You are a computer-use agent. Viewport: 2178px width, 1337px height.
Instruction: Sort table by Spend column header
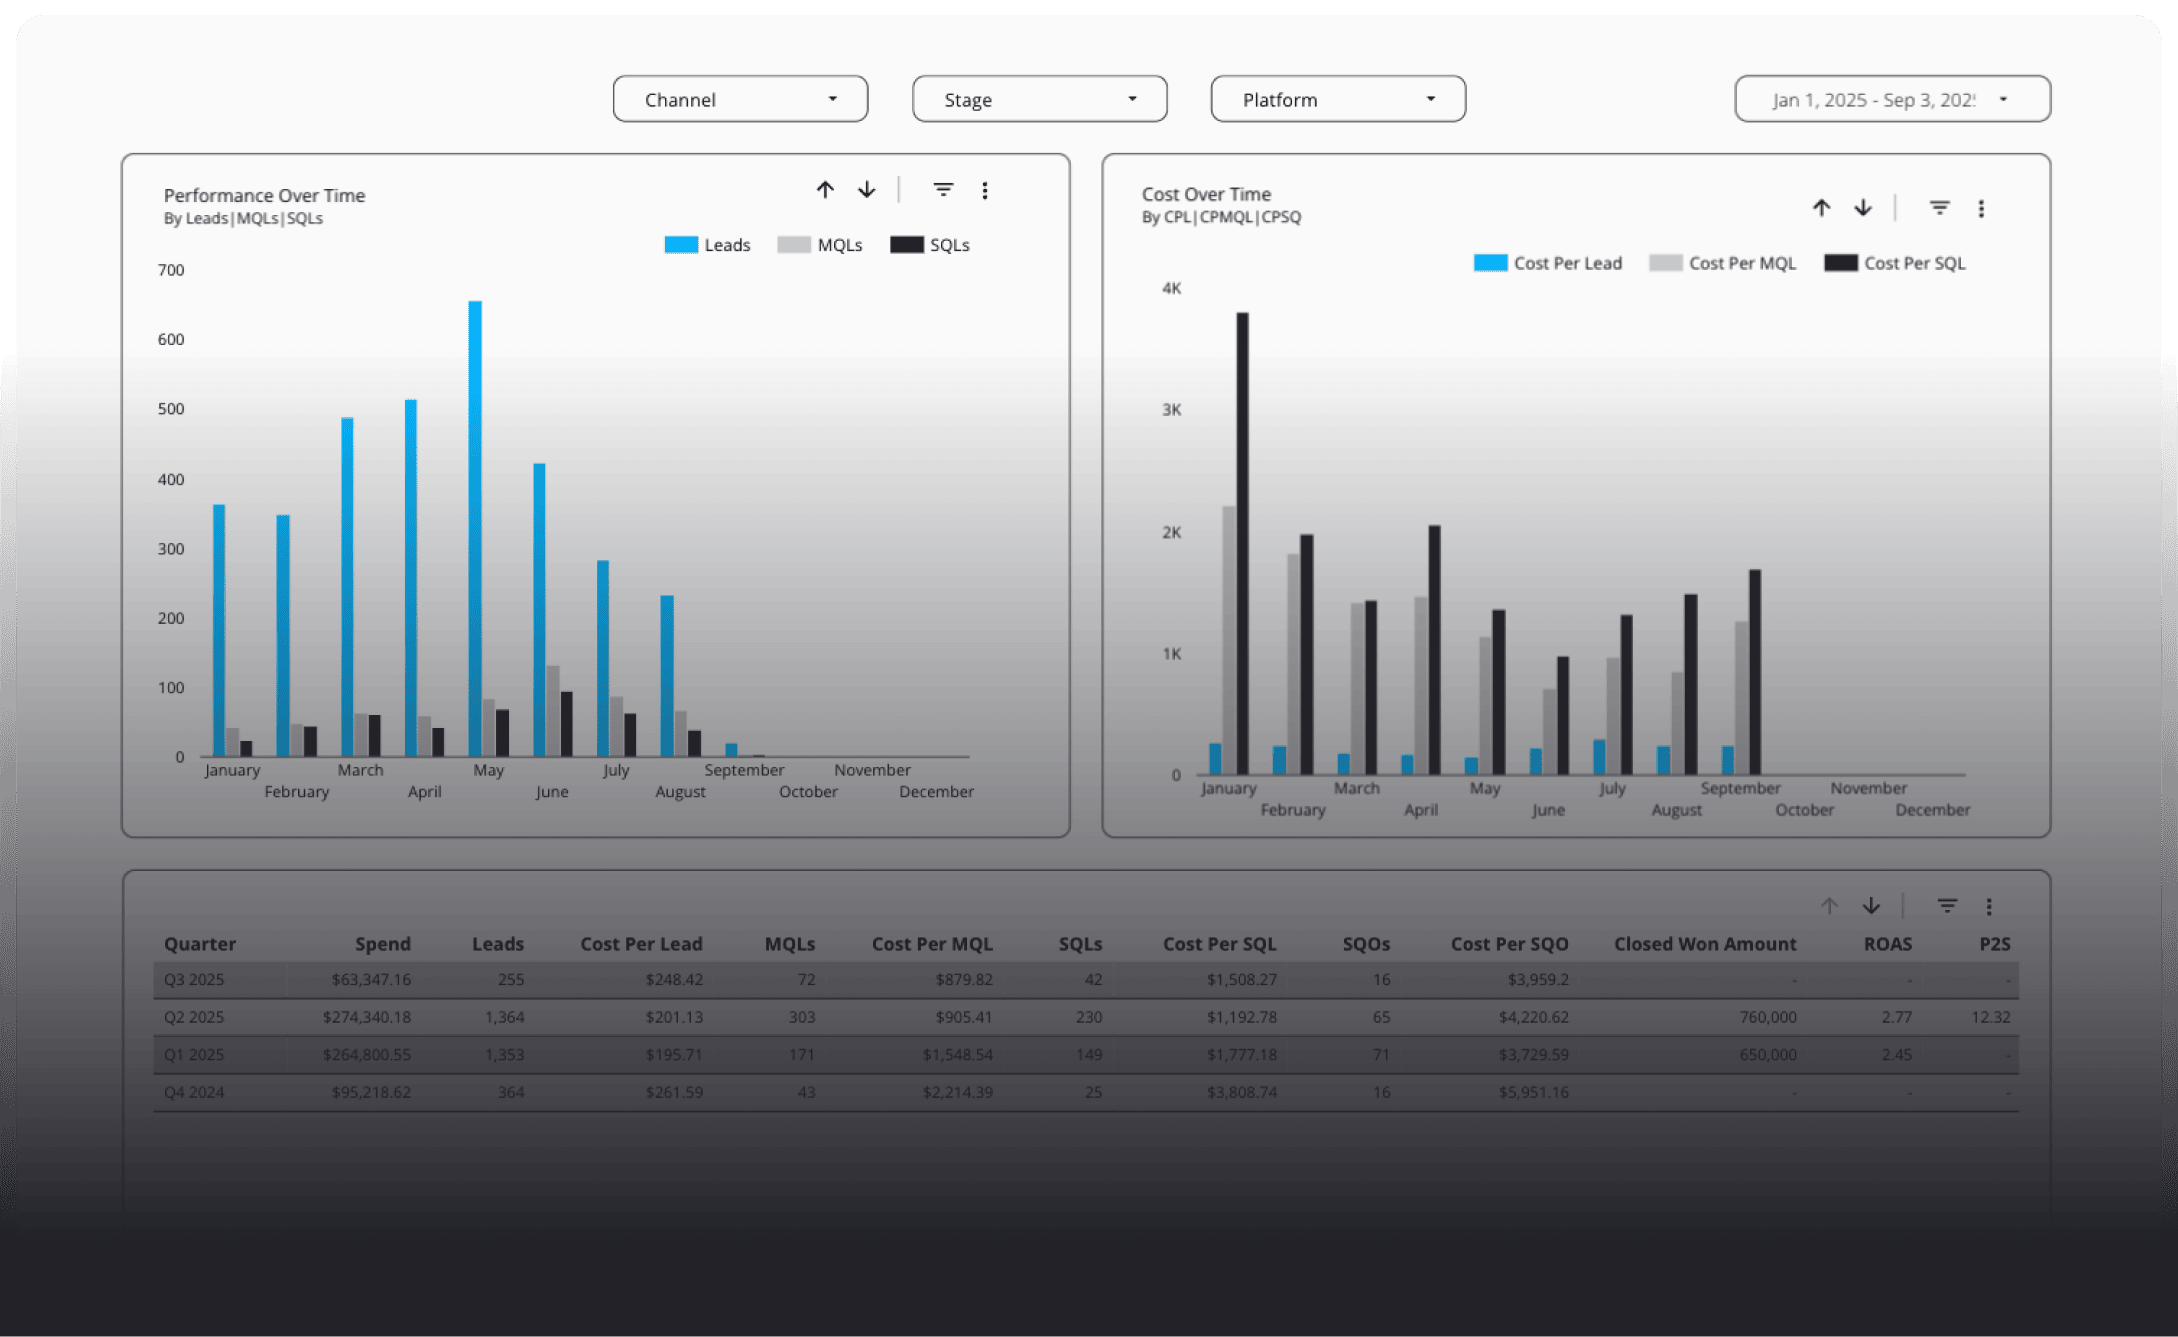tap(382, 944)
